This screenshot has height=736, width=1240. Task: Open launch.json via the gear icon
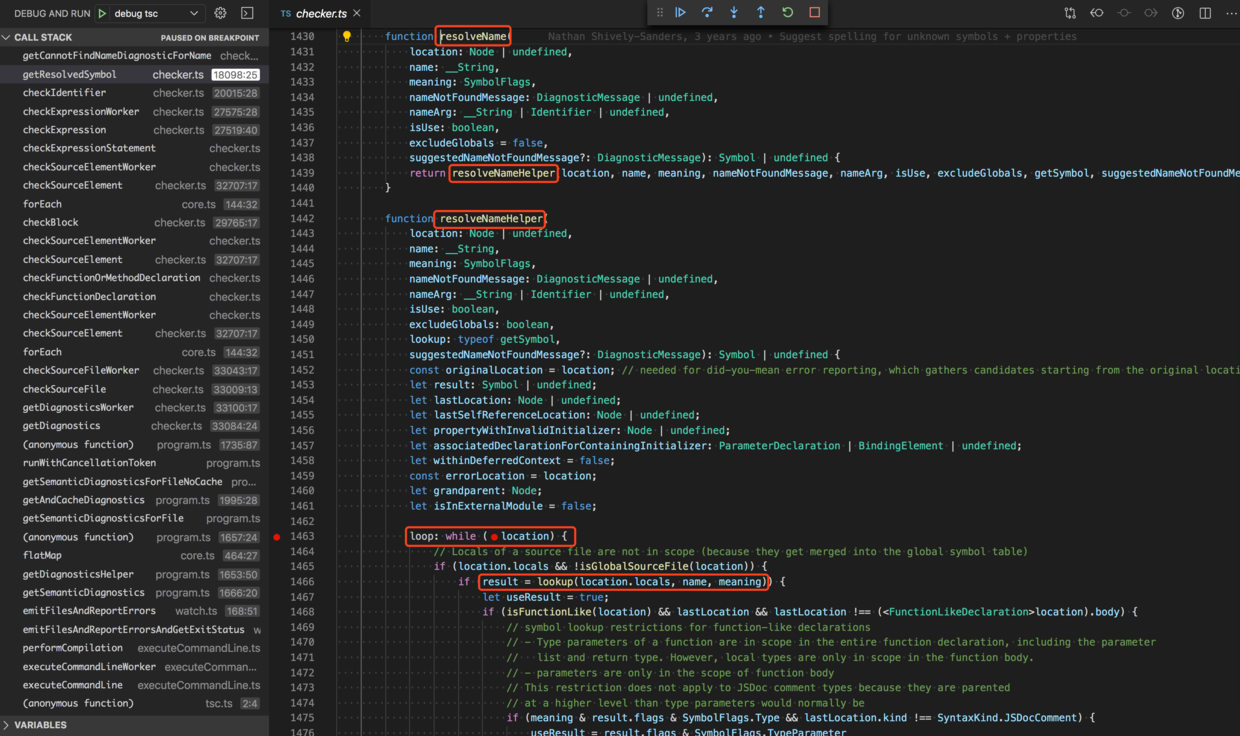(220, 14)
